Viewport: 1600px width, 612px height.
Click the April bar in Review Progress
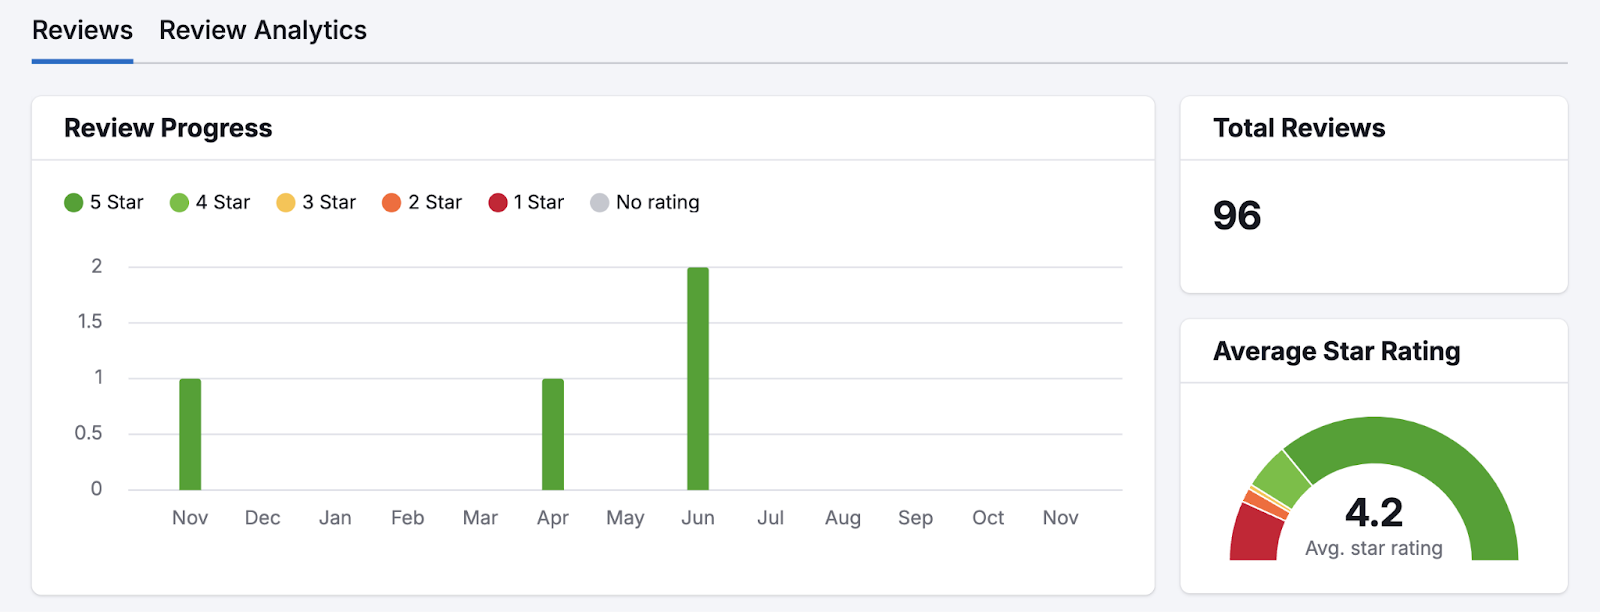(553, 434)
